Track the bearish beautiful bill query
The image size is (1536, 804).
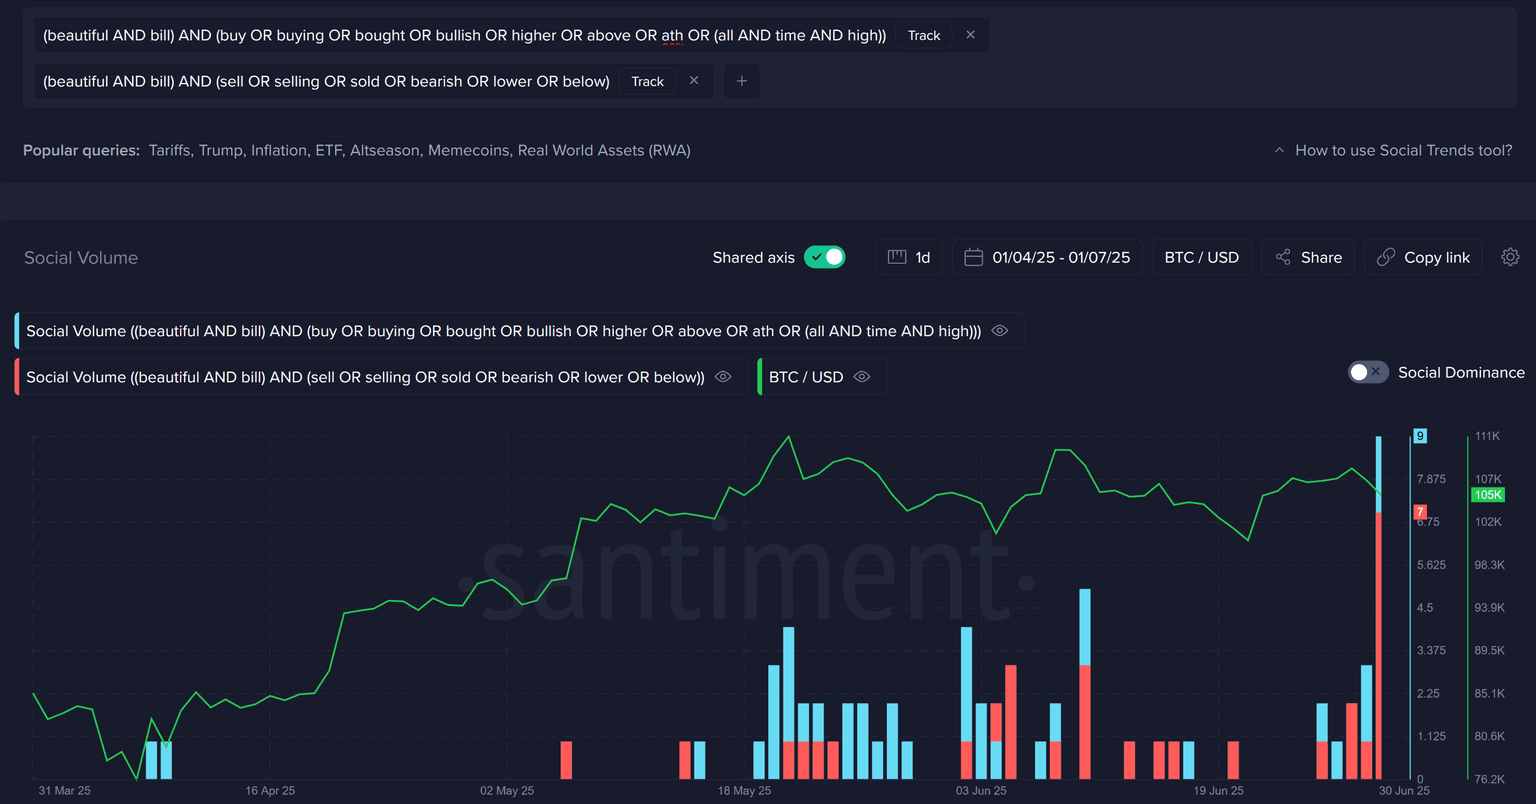click(647, 81)
